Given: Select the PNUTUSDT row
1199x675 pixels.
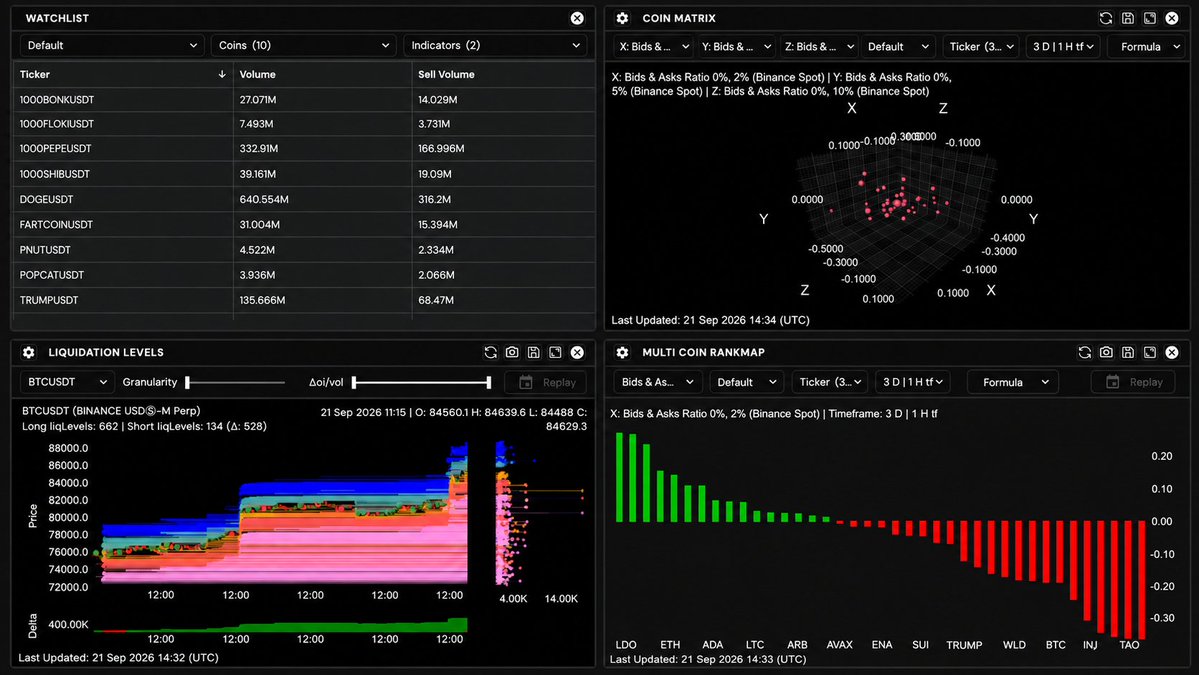Looking at the screenshot, I should pyautogui.click(x=304, y=249).
